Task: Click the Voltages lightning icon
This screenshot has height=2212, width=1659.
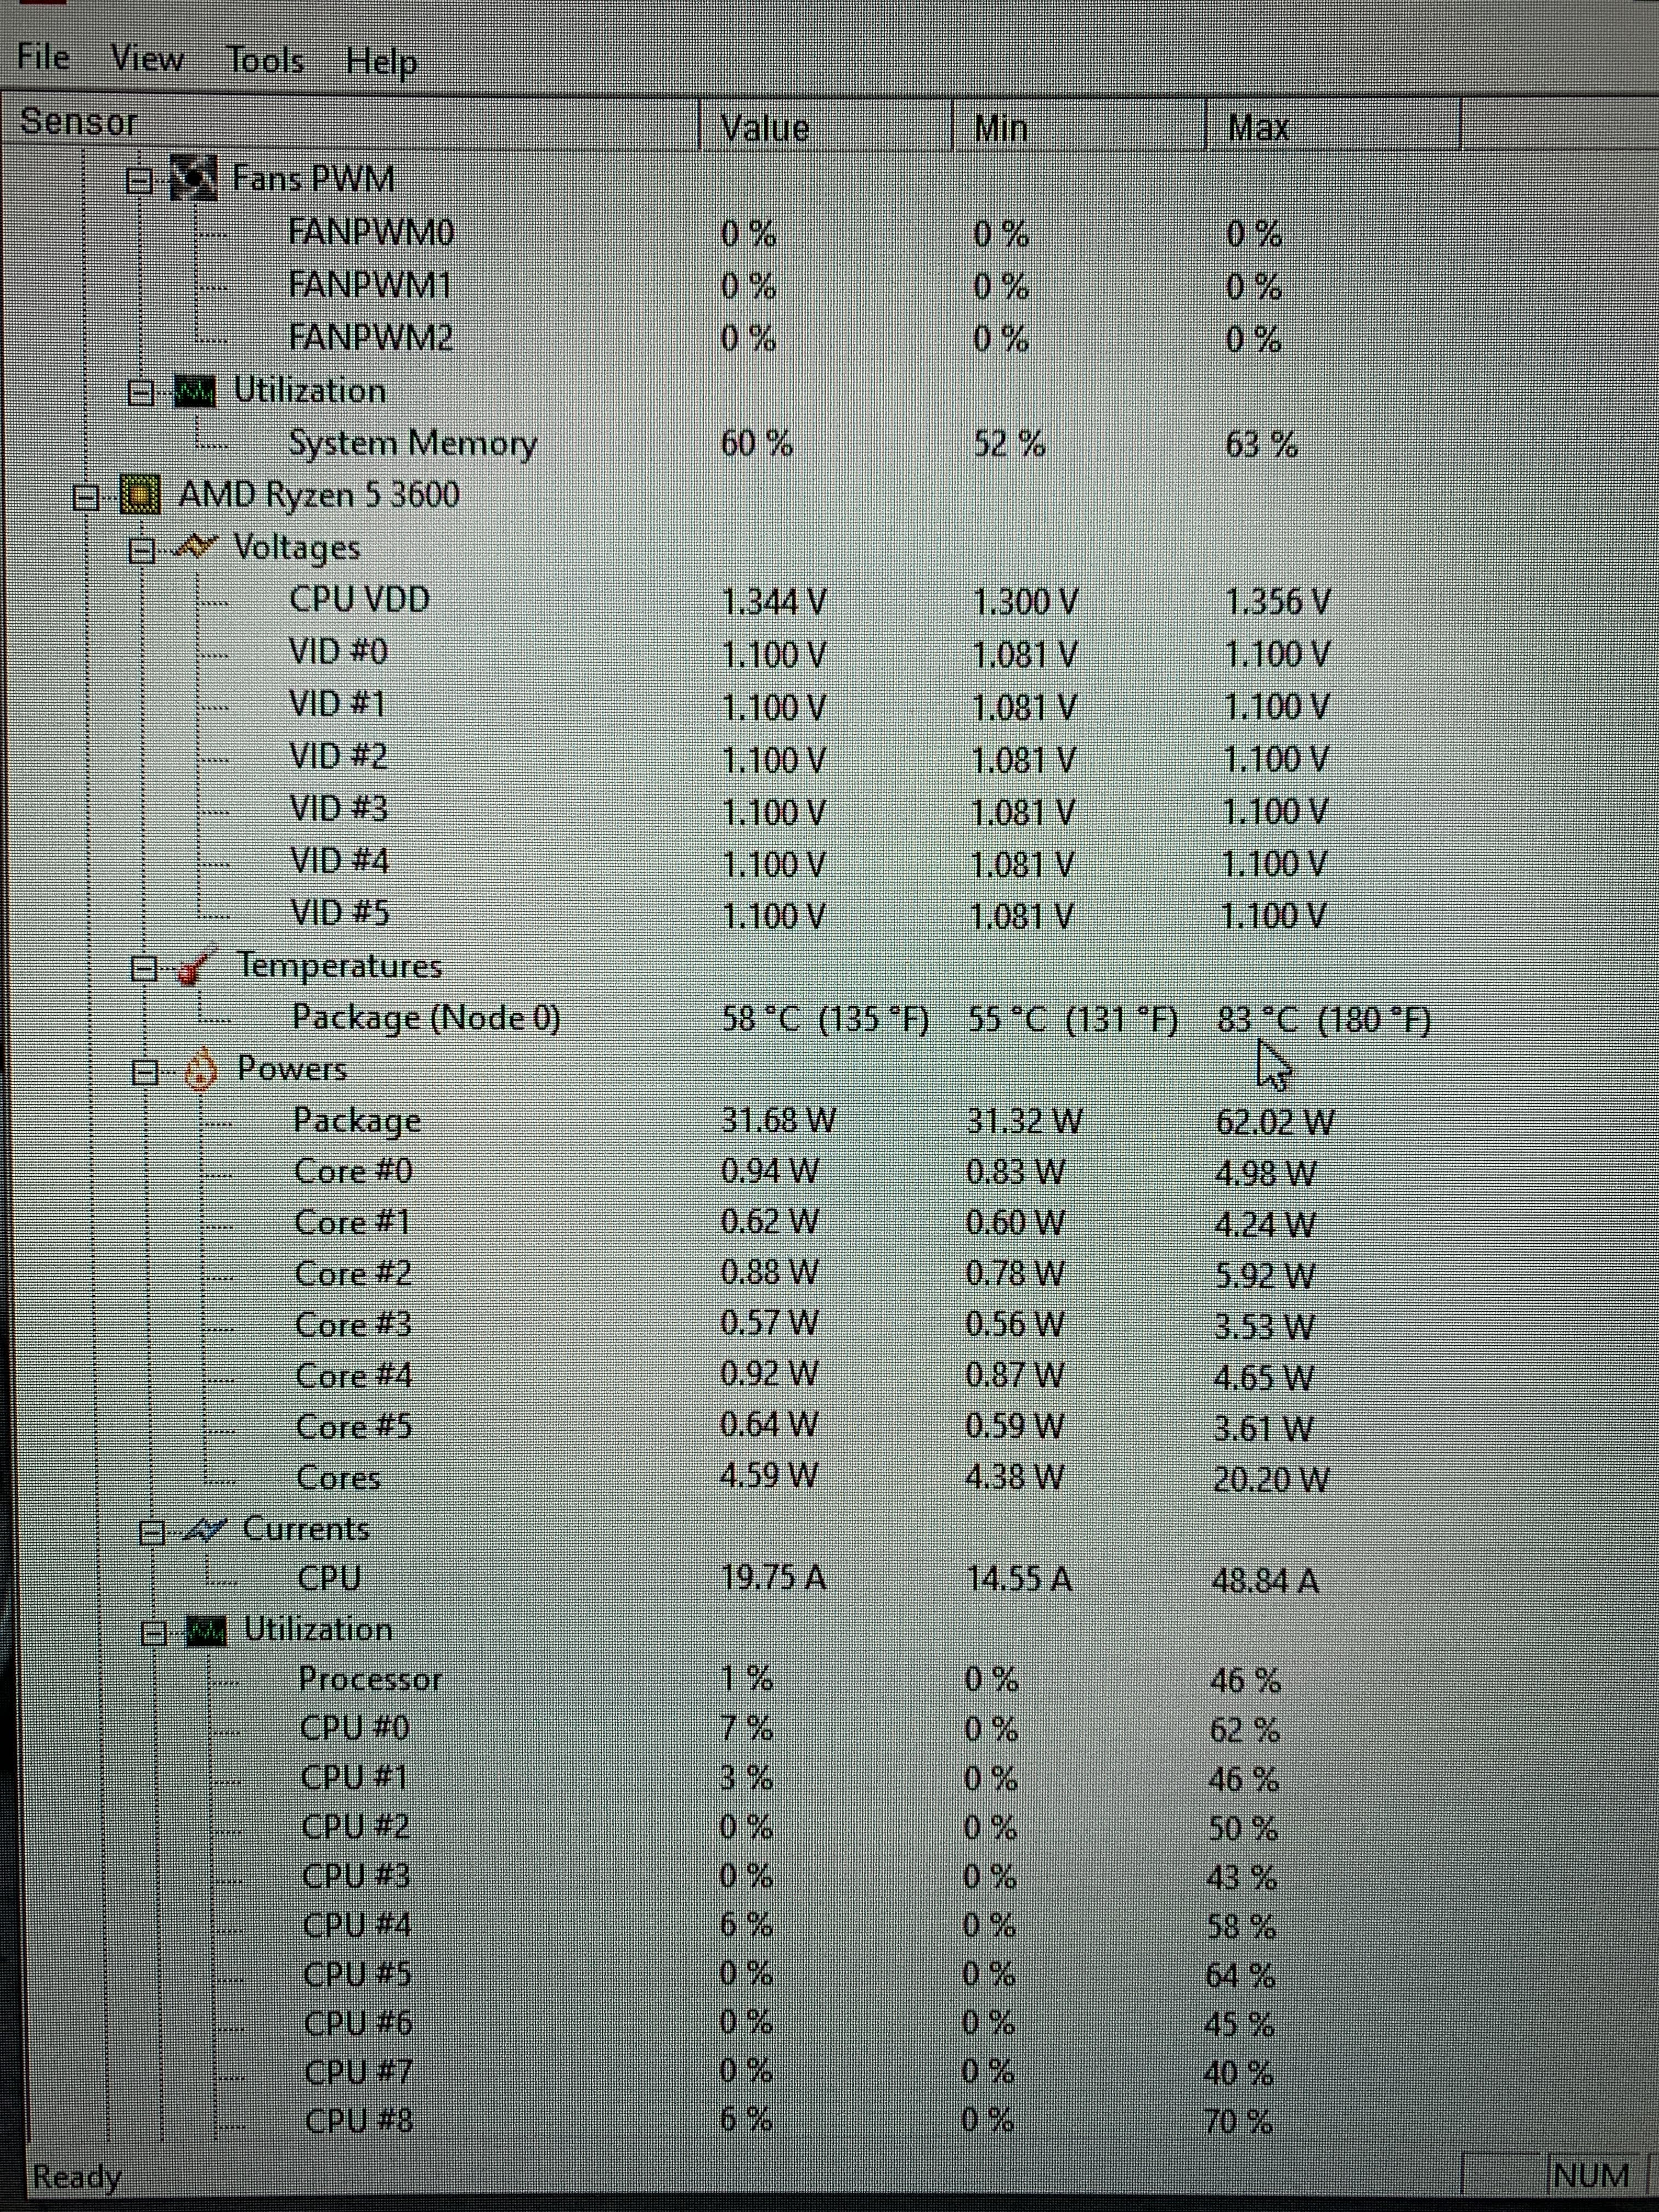Action: 196,547
